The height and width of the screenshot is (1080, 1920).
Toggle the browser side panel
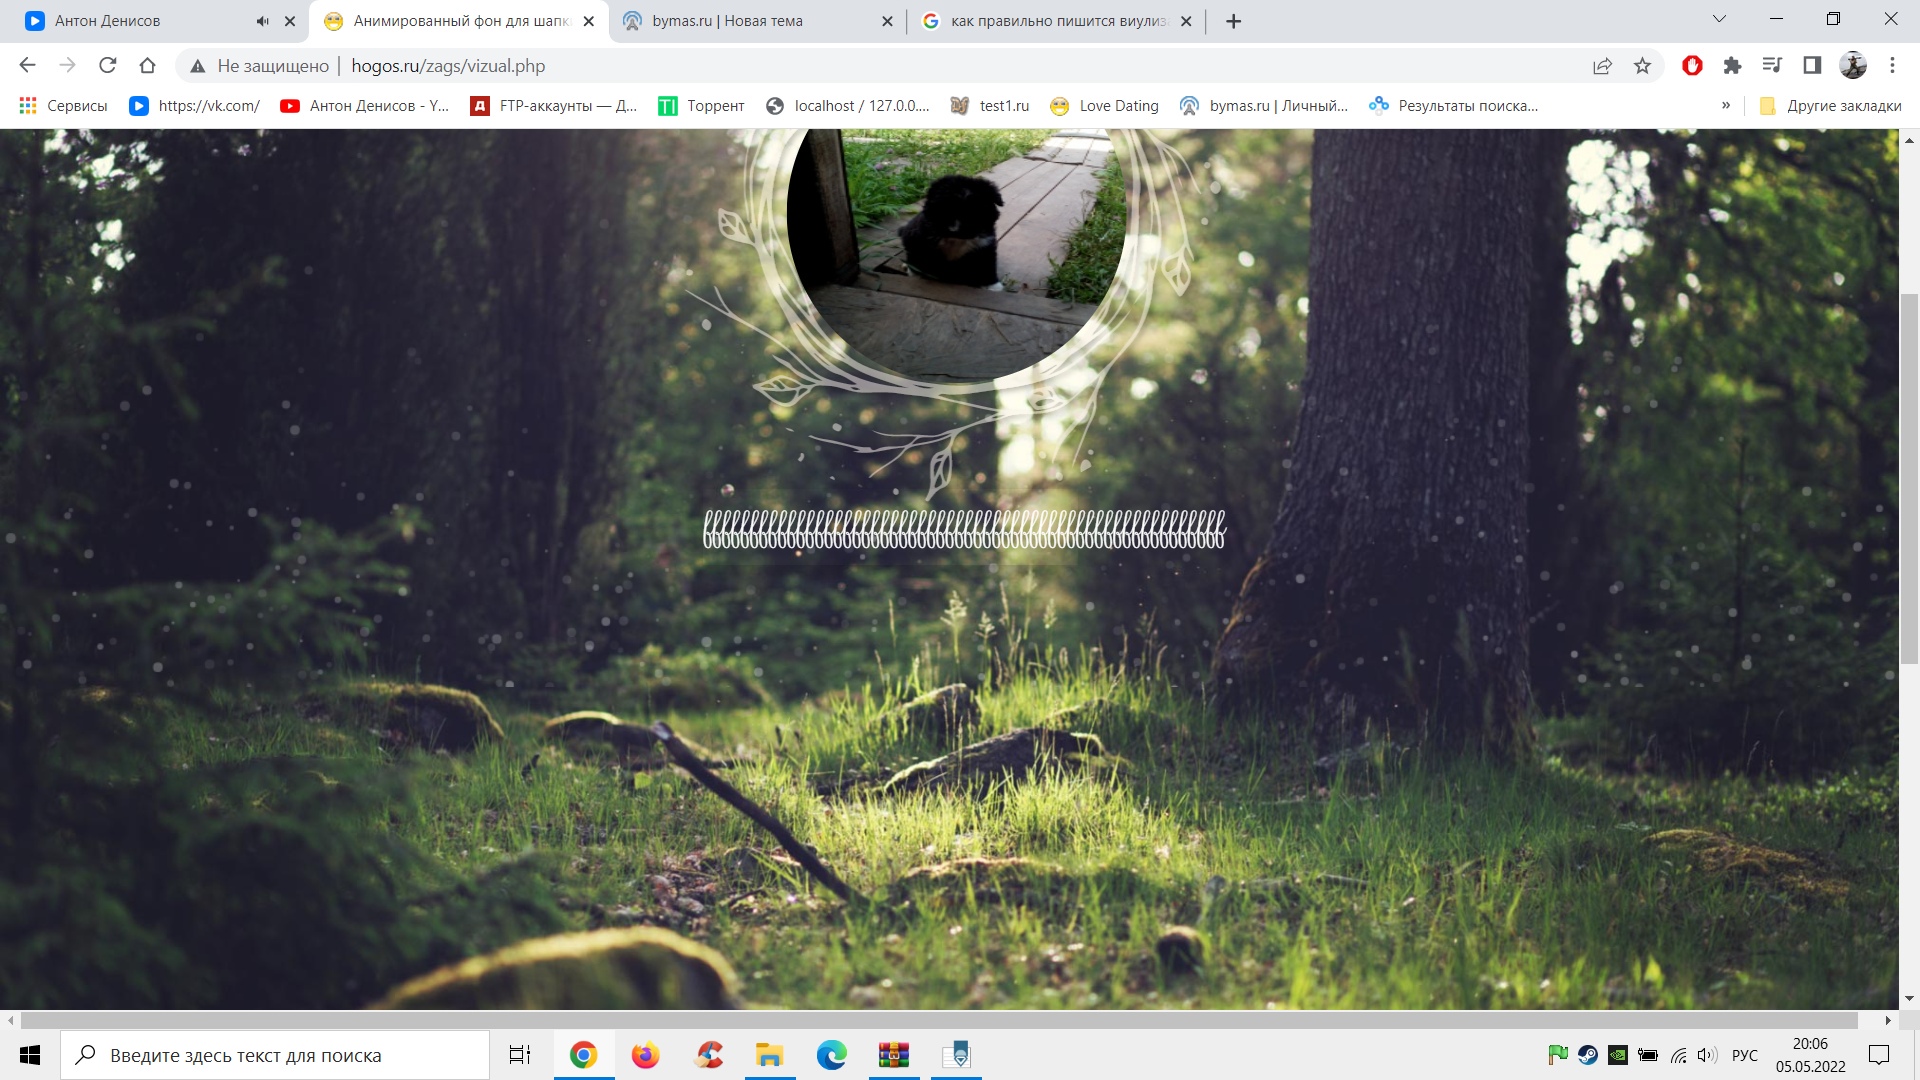click(x=1812, y=66)
